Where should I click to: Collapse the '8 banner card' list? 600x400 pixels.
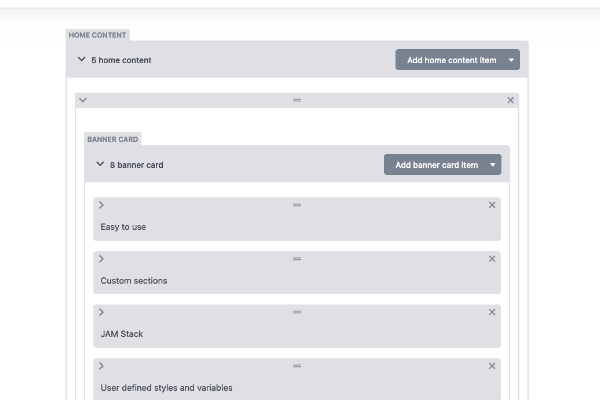pos(100,165)
